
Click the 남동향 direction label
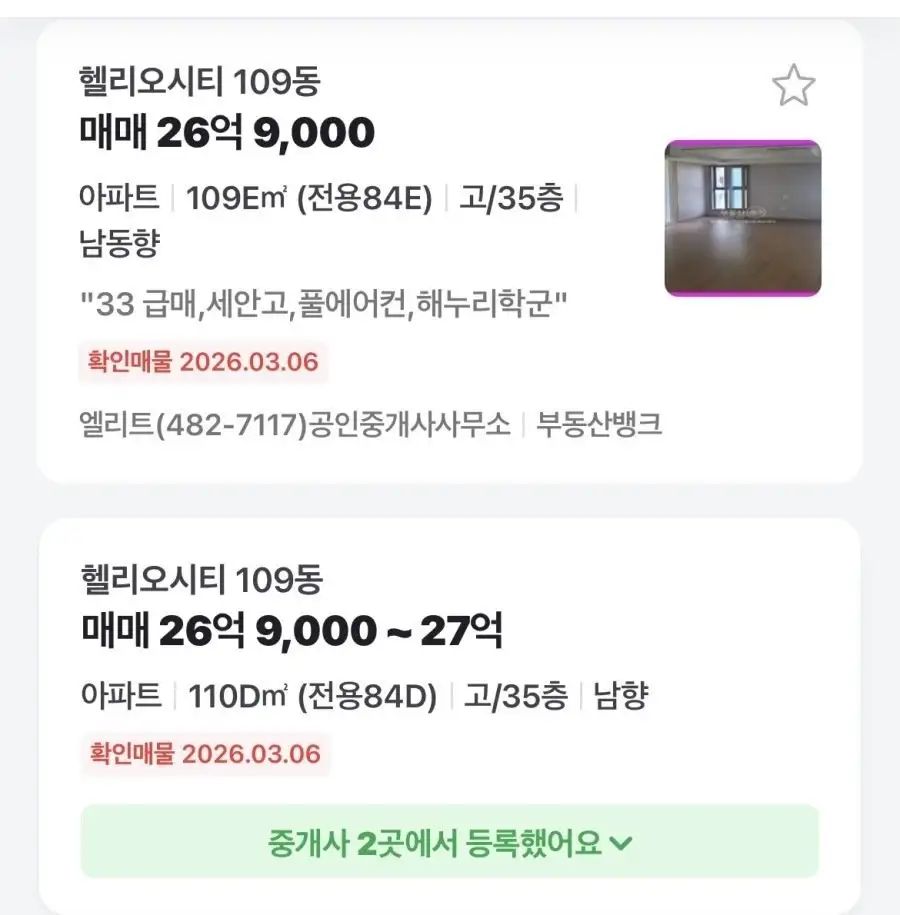click(119, 244)
